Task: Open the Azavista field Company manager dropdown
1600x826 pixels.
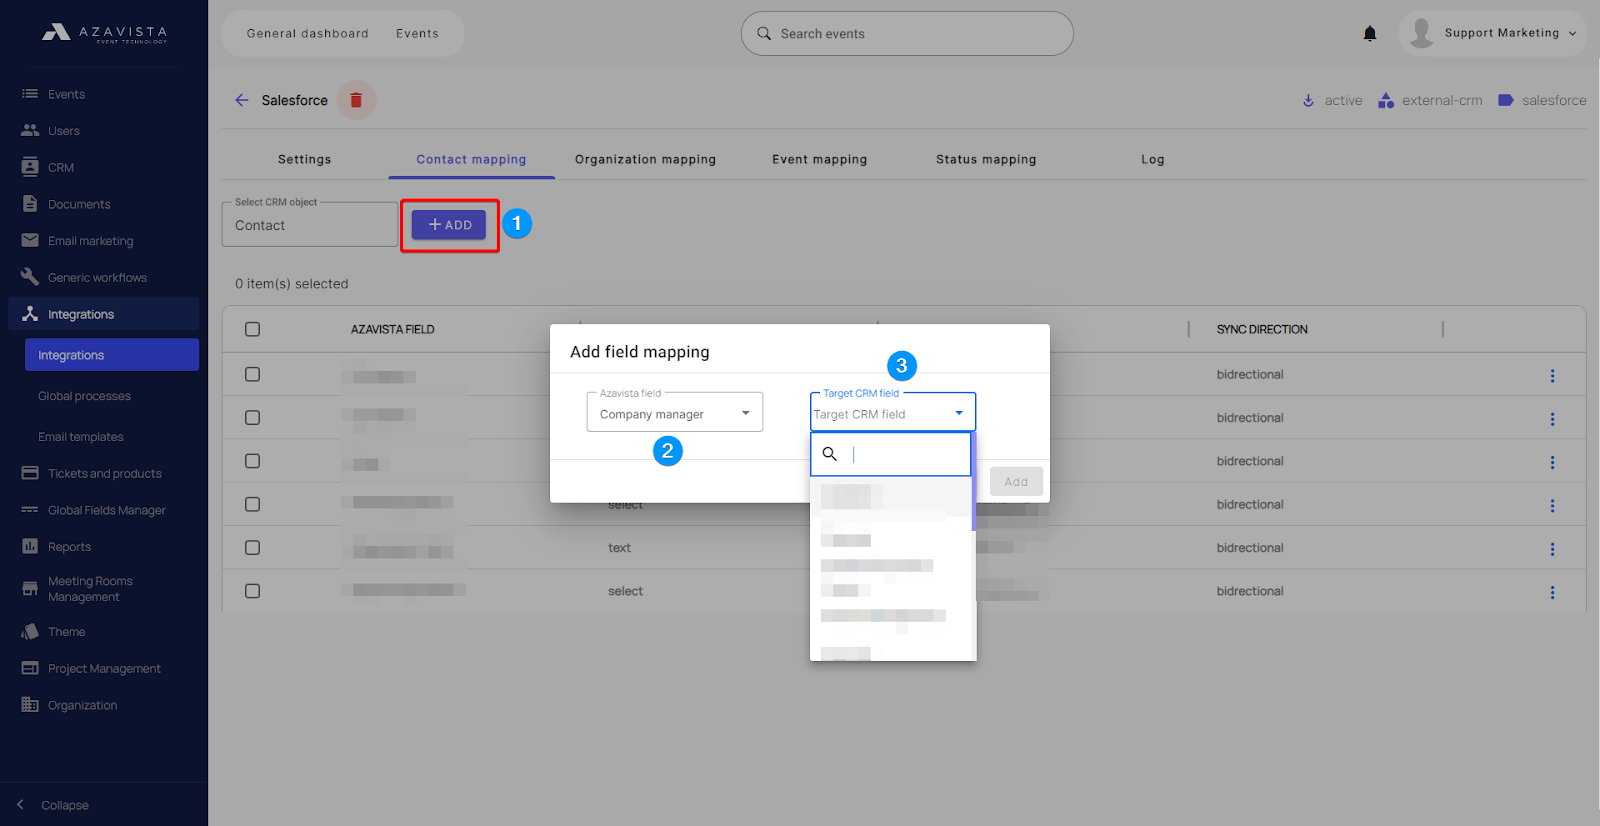Action: tap(675, 413)
